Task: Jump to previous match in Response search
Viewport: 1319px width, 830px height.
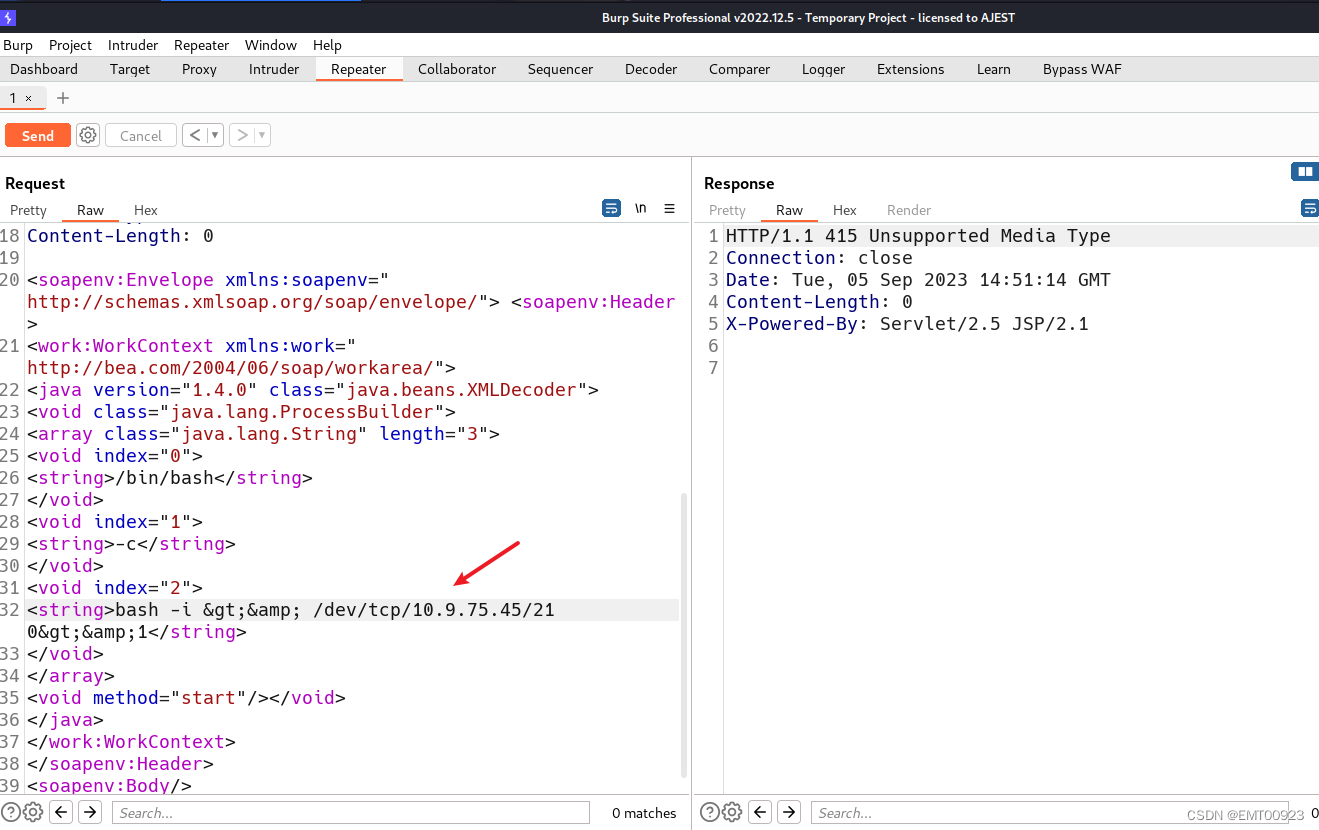Action: (x=760, y=812)
